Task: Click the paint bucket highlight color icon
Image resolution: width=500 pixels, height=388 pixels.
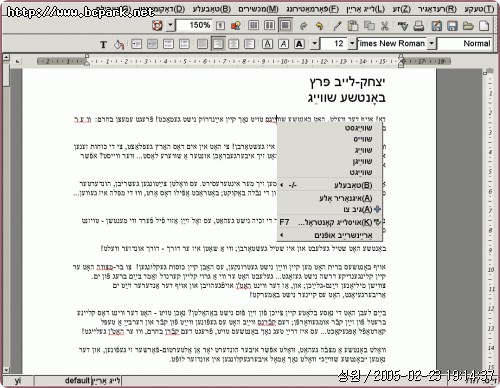Action: pos(119,44)
